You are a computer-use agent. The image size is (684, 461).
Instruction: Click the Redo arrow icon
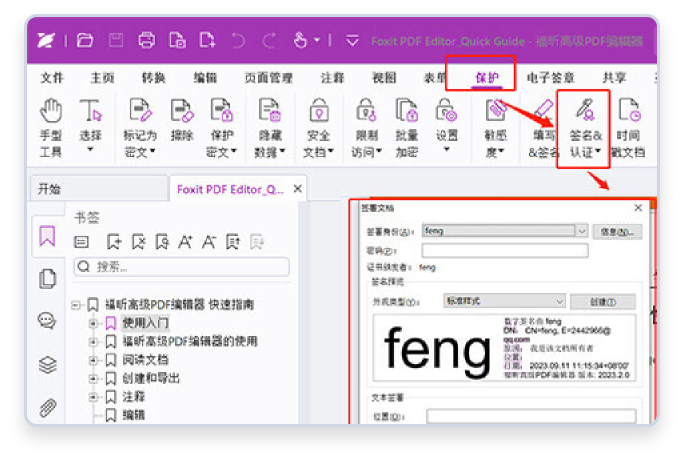tap(269, 41)
